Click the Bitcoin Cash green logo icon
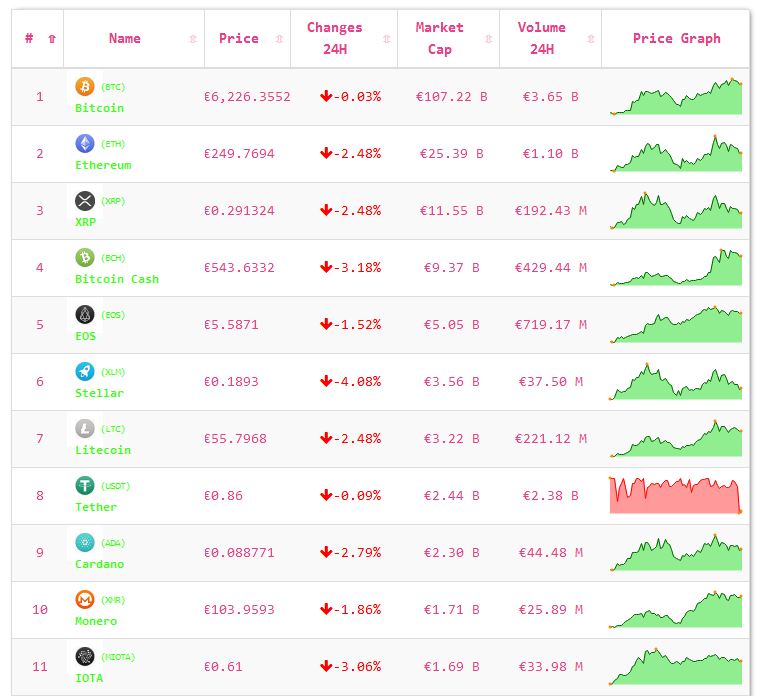Screen dimensions: 758x696 pos(85,258)
